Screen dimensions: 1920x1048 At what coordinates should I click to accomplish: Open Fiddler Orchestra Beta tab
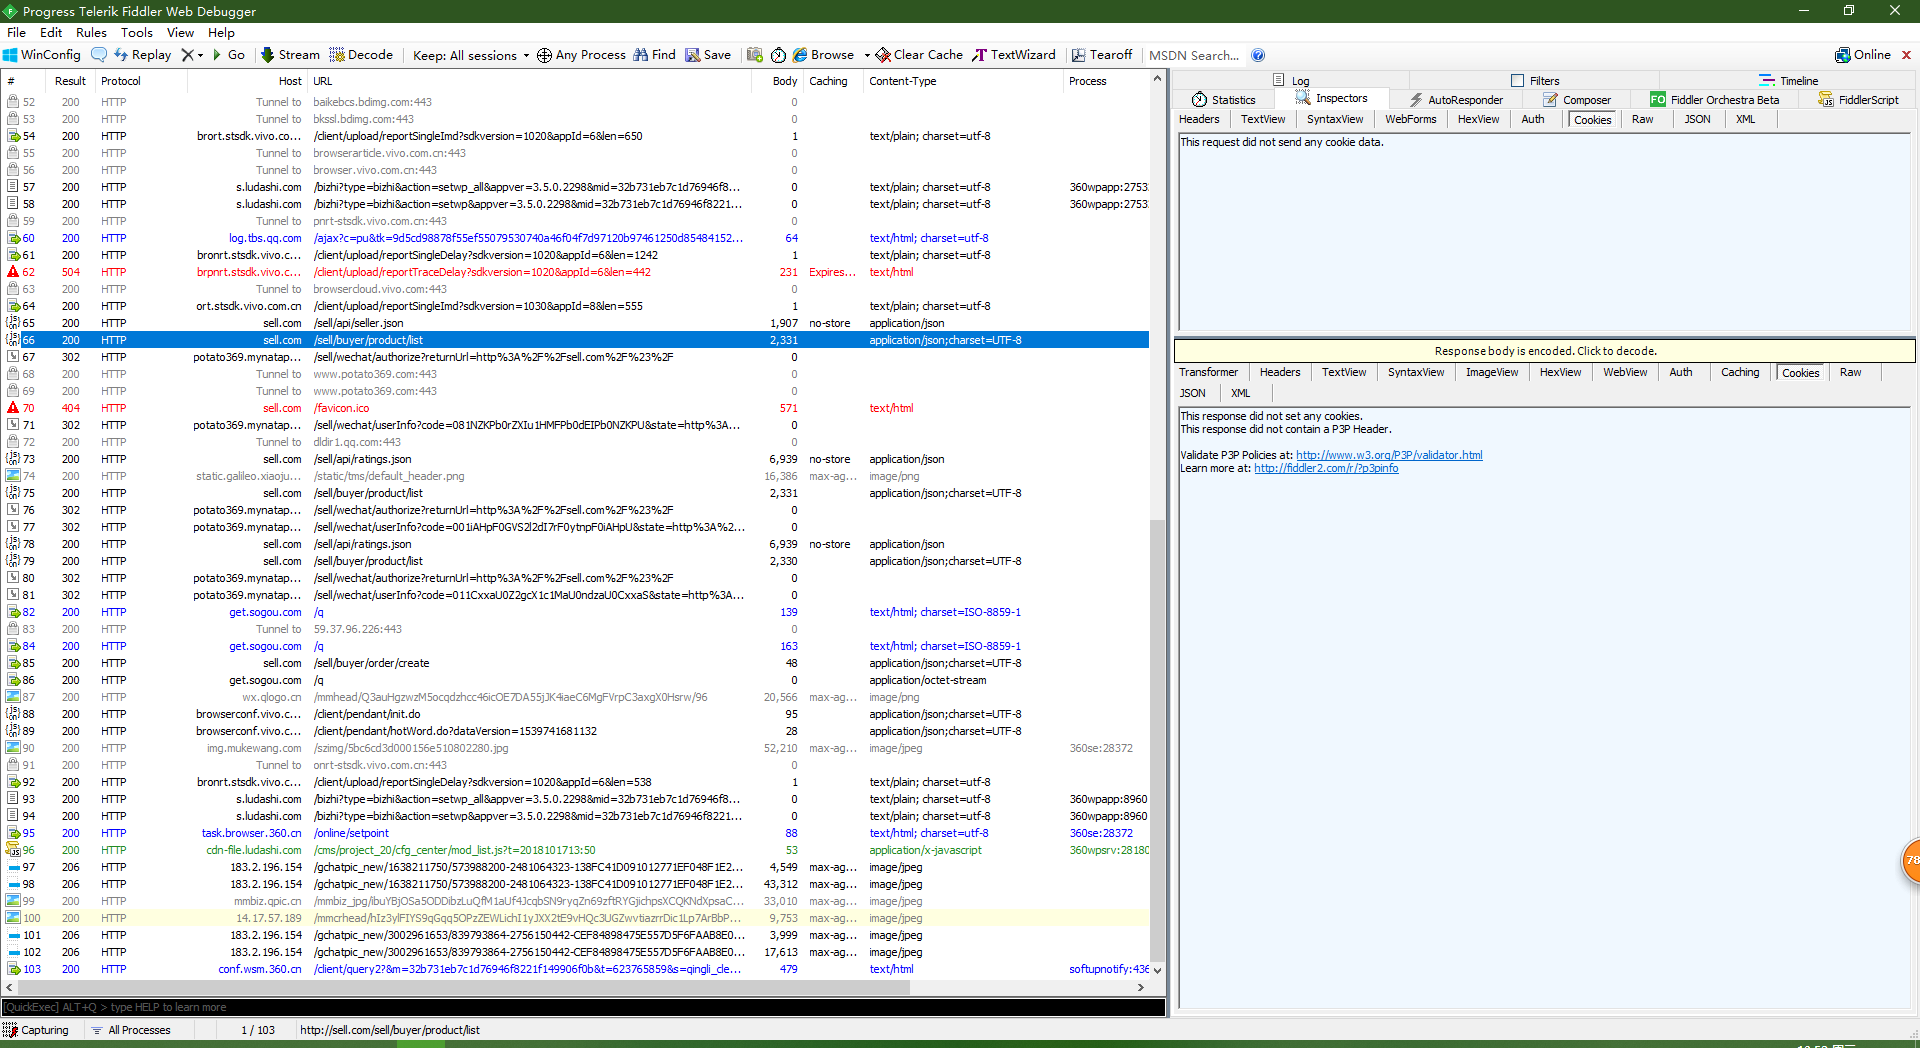[1715, 99]
